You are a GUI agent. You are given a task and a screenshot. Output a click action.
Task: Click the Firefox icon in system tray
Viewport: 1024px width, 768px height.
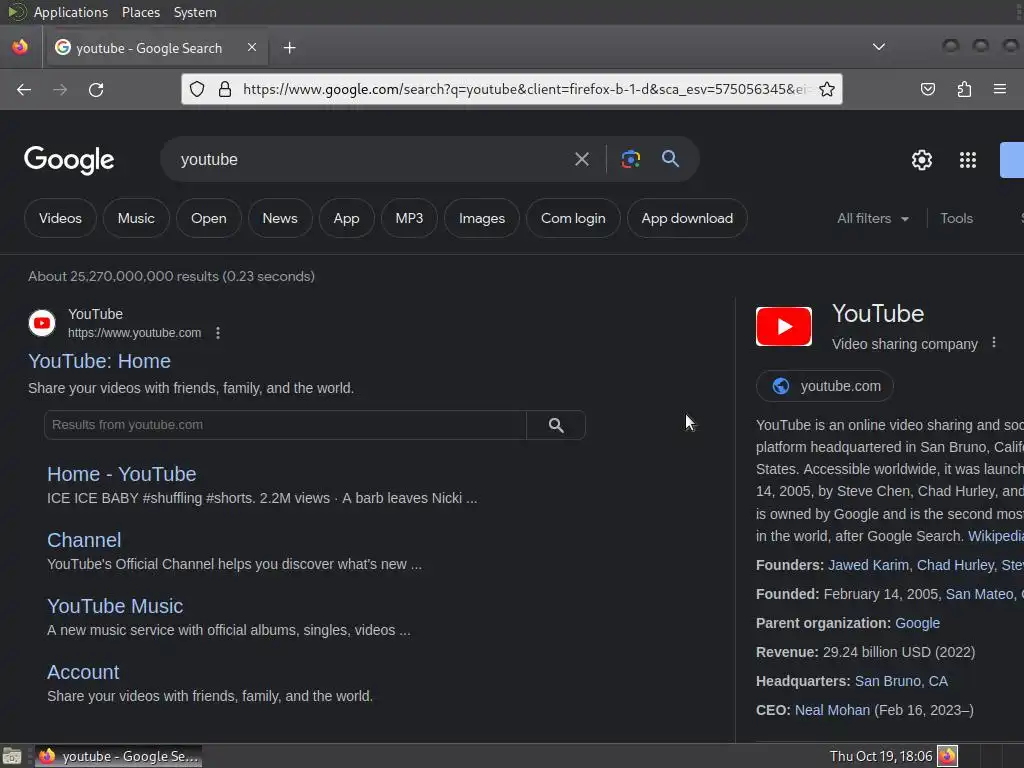click(947, 756)
